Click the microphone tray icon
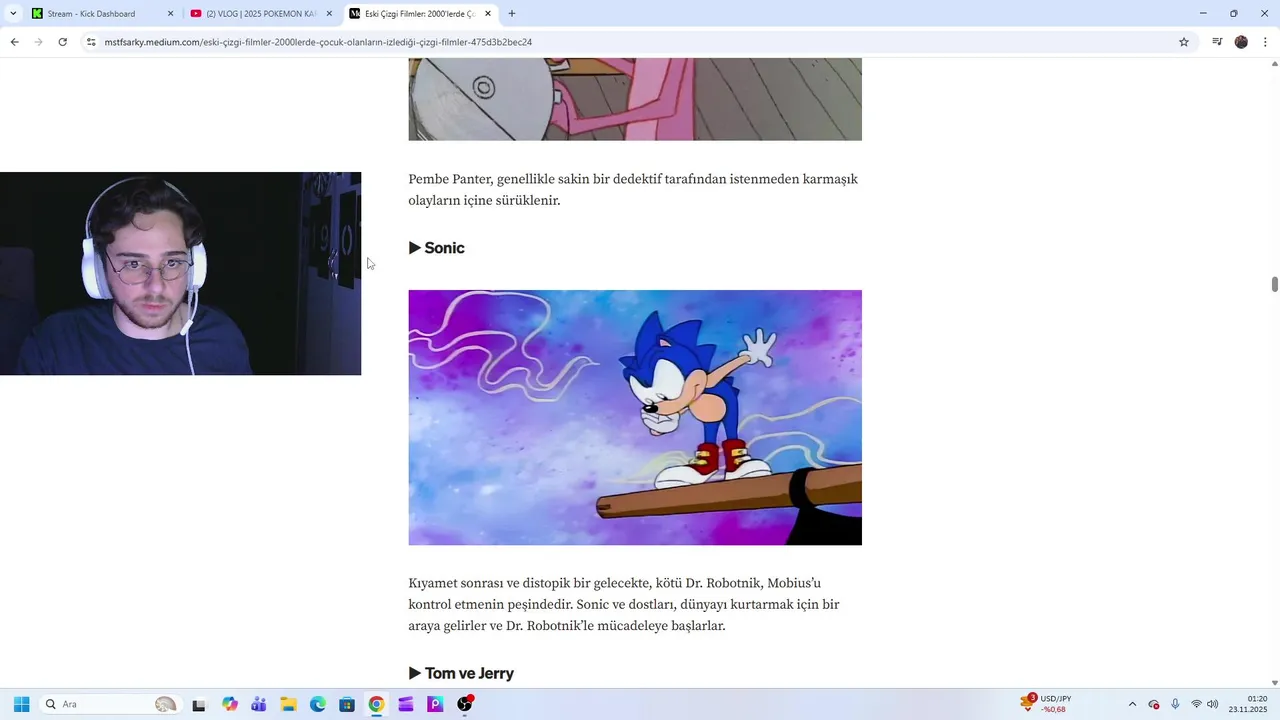Screen dimensions: 1280x720 tap(1175, 704)
